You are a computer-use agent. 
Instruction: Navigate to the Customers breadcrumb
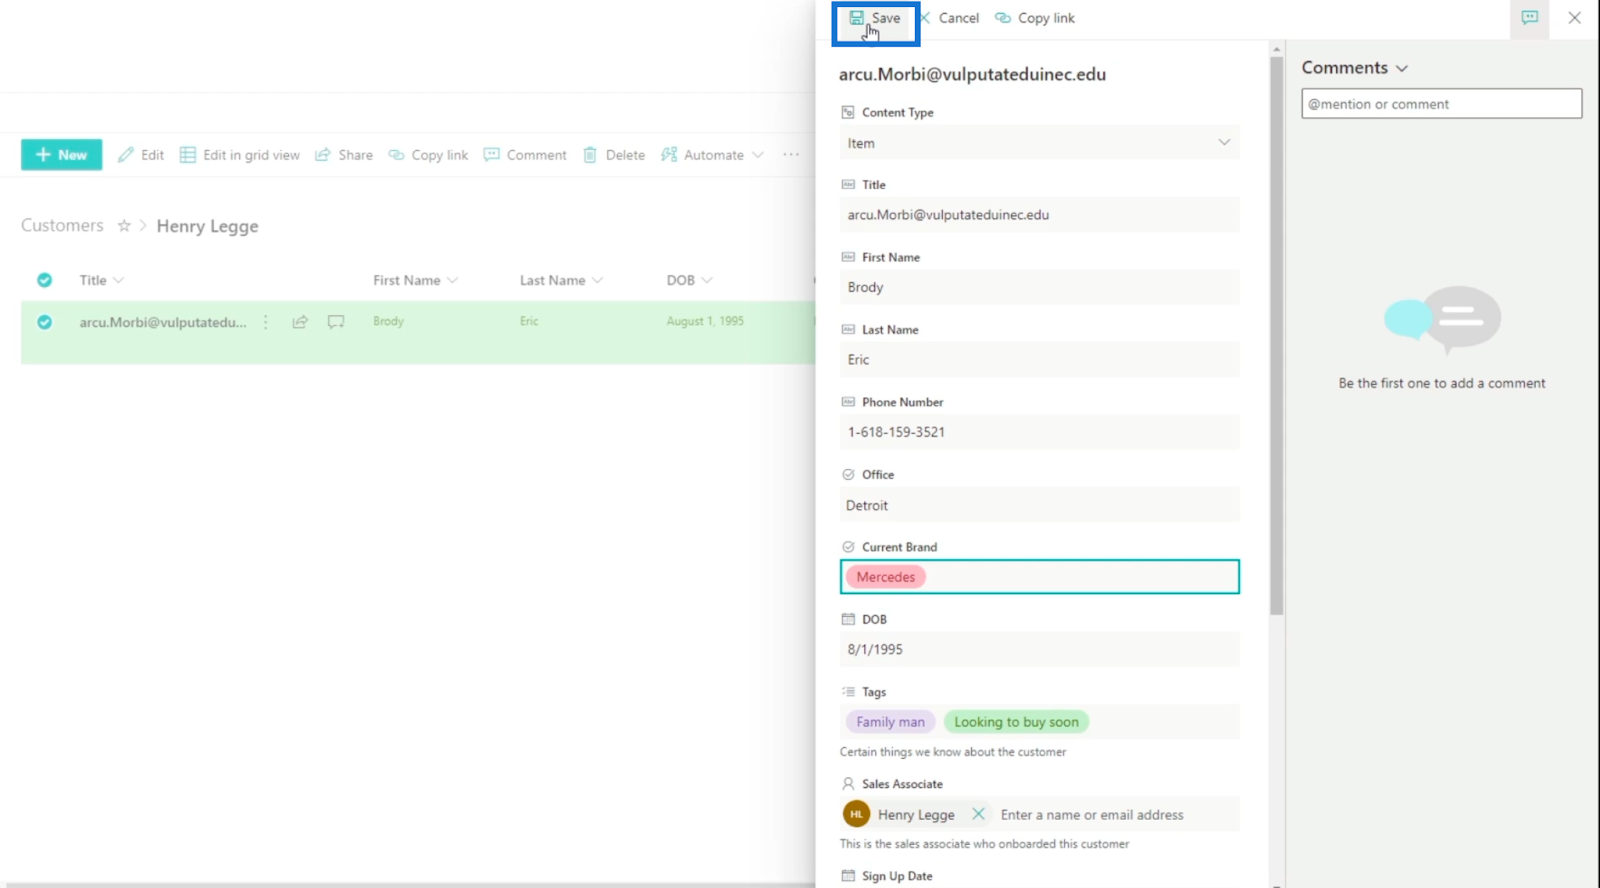[62, 226]
